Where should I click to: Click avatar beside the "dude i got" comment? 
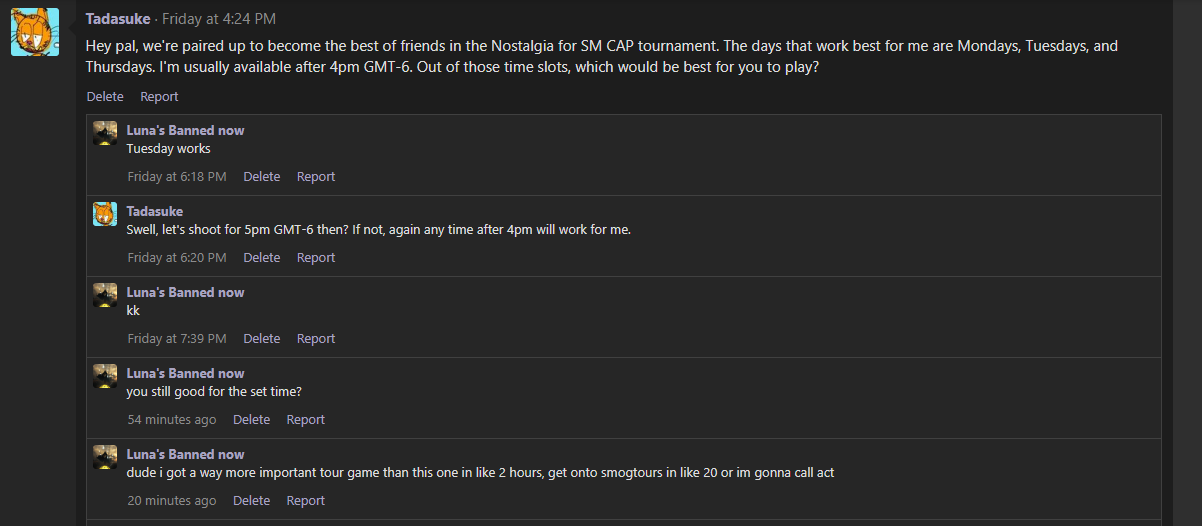[x=105, y=457]
